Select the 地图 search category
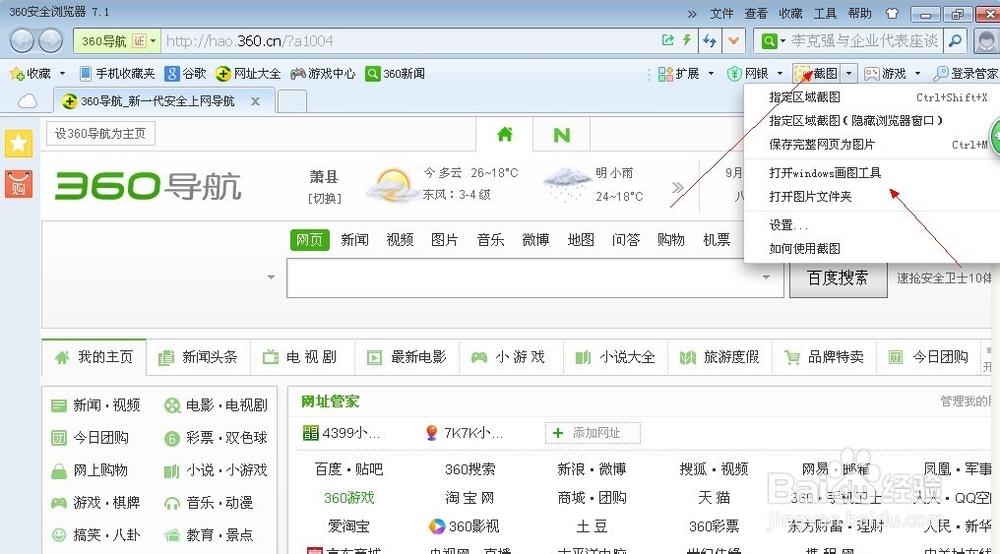This screenshot has height=554, width=1000. tap(581, 240)
